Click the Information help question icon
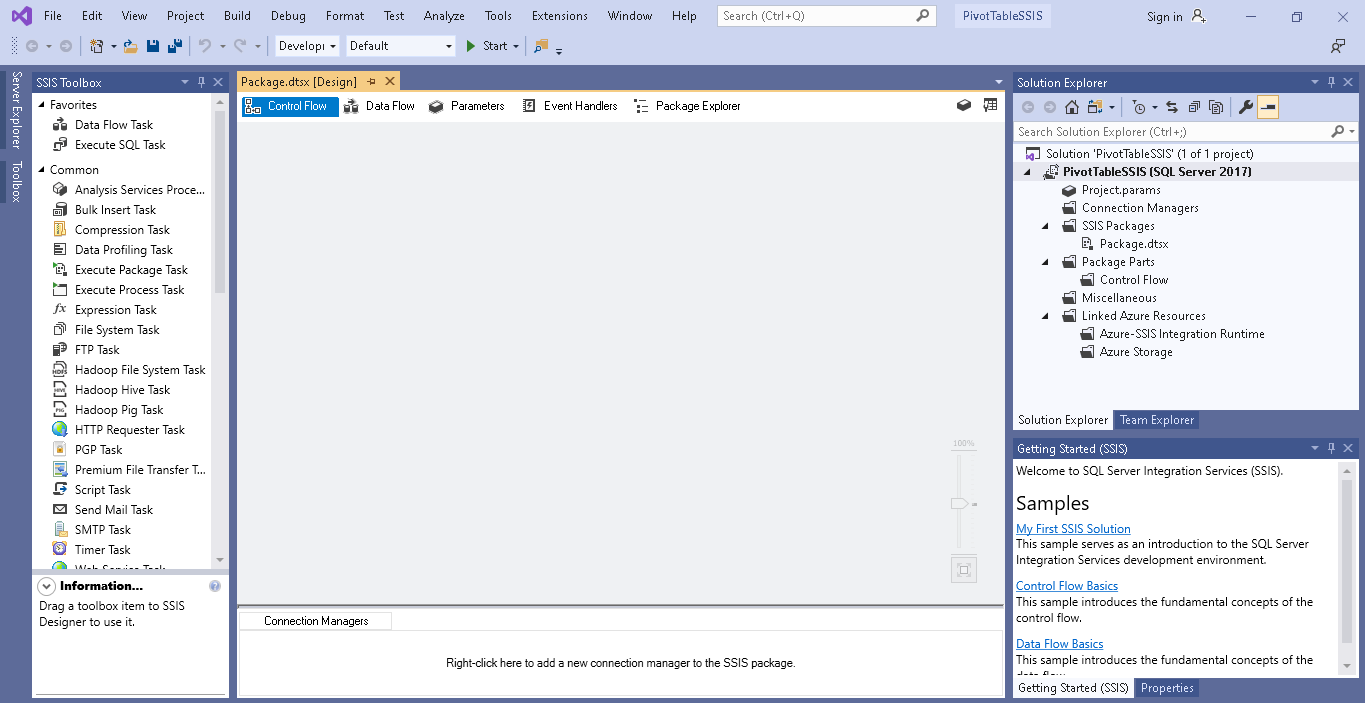The image size is (1365, 703). [x=215, y=586]
